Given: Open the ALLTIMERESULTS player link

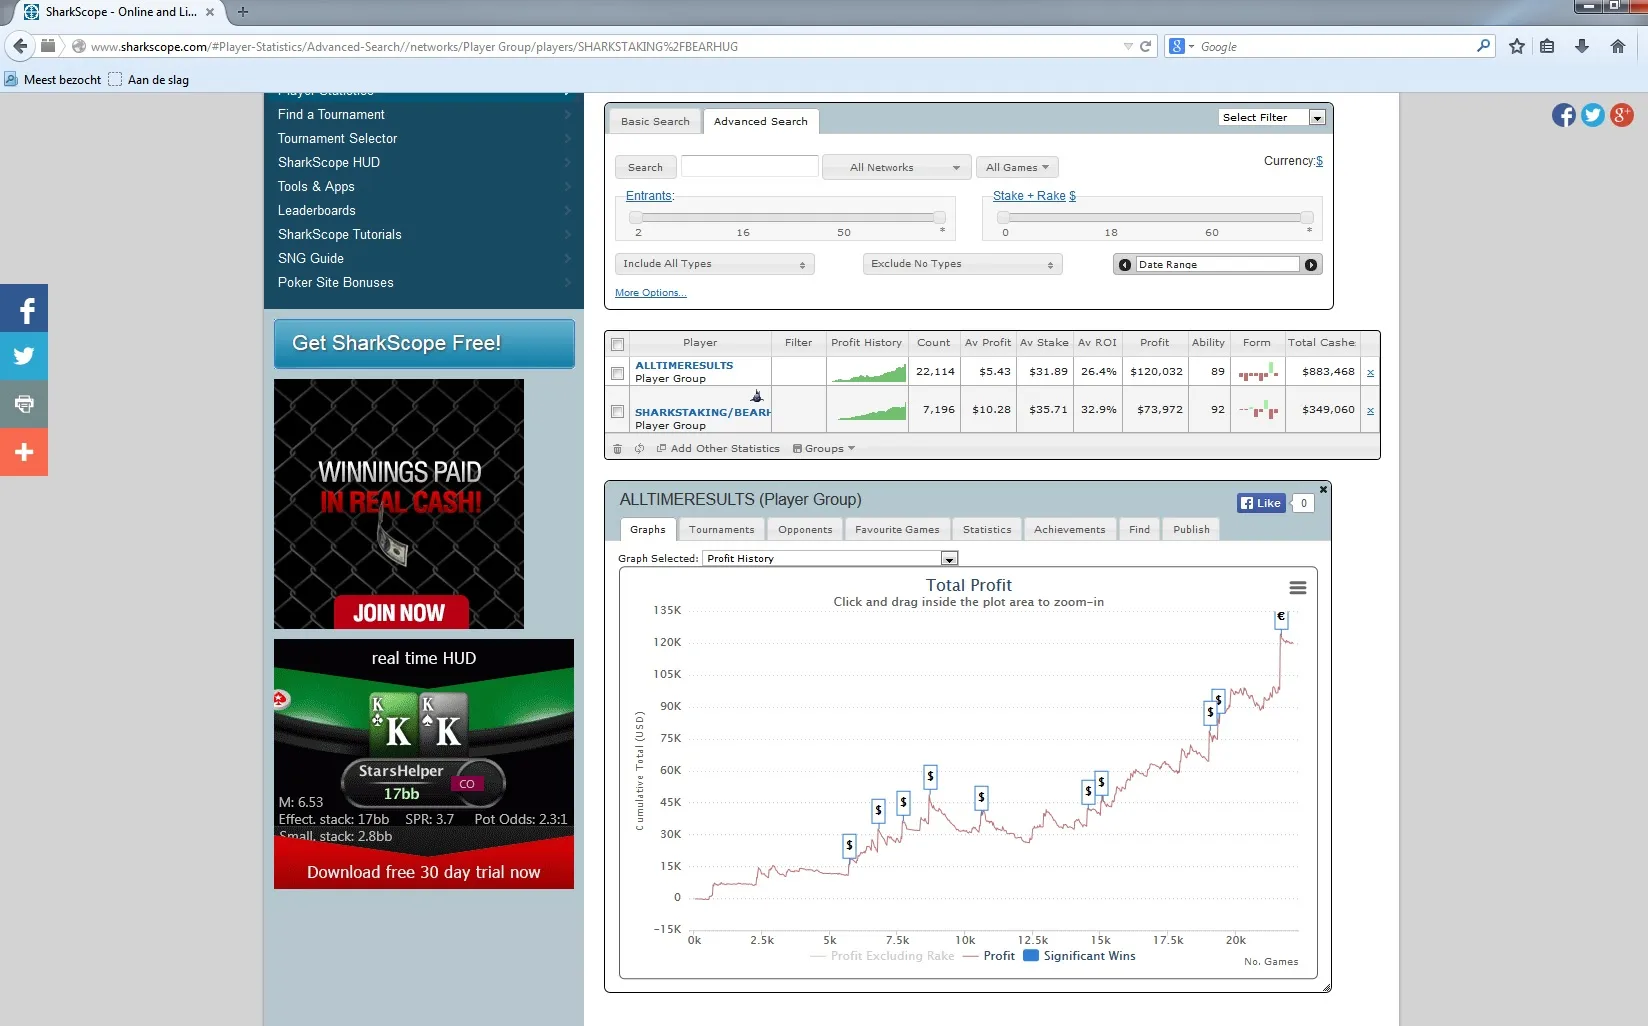Looking at the screenshot, I should click(684, 366).
